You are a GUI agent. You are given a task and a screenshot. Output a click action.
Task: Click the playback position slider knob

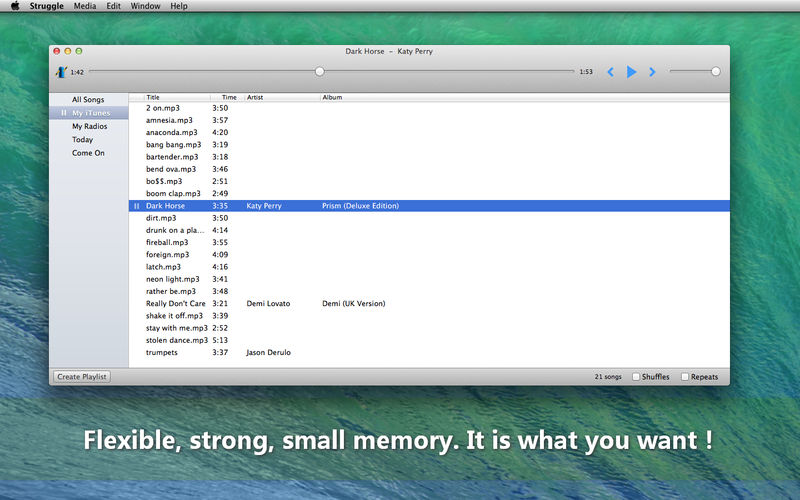(319, 71)
